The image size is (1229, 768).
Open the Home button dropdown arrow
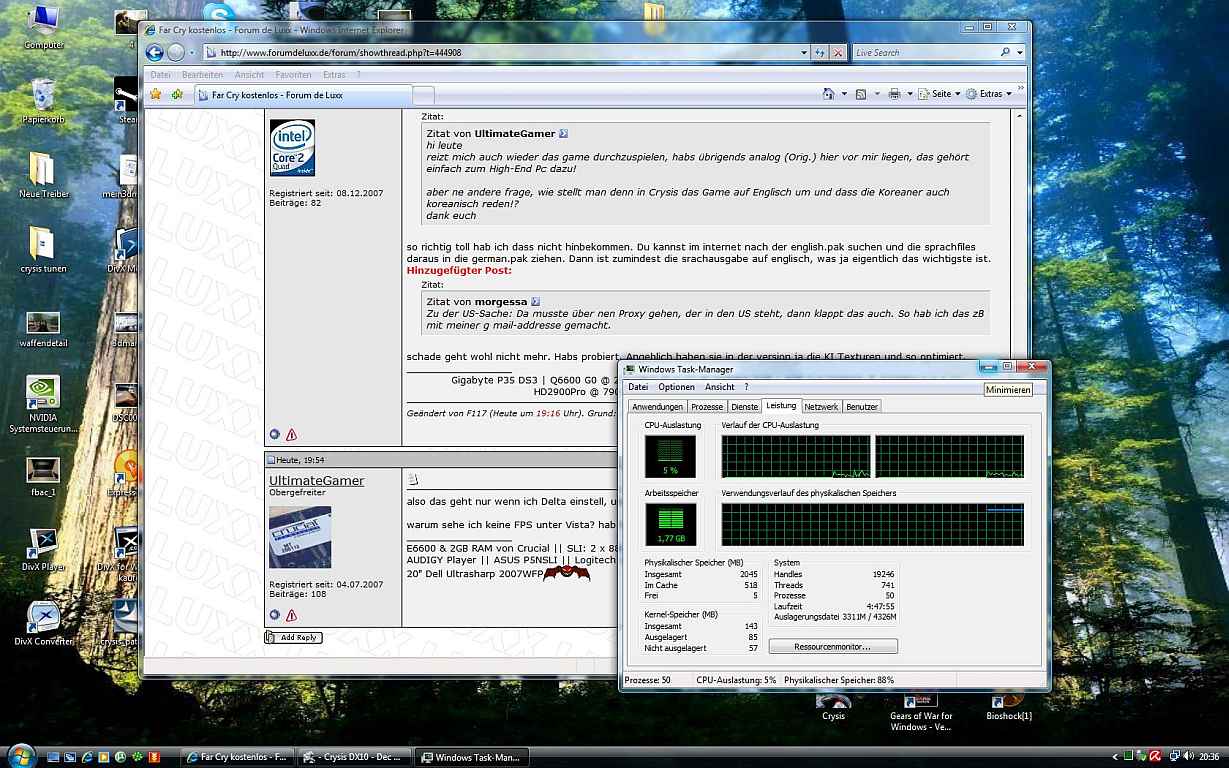pyautogui.click(x=842, y=94)
